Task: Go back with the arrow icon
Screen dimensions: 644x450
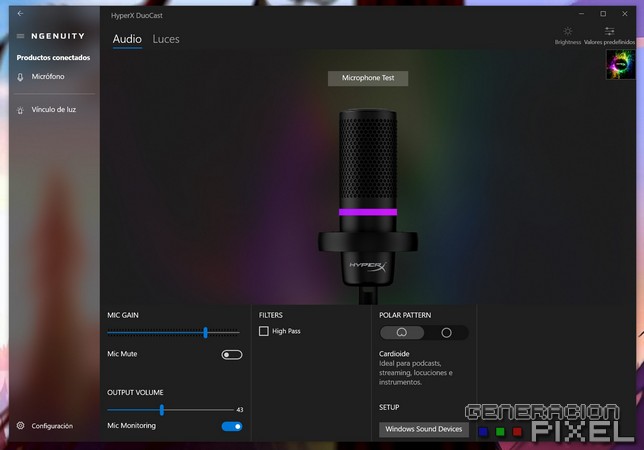Action: pyautogui.click(x=20, y=14)
